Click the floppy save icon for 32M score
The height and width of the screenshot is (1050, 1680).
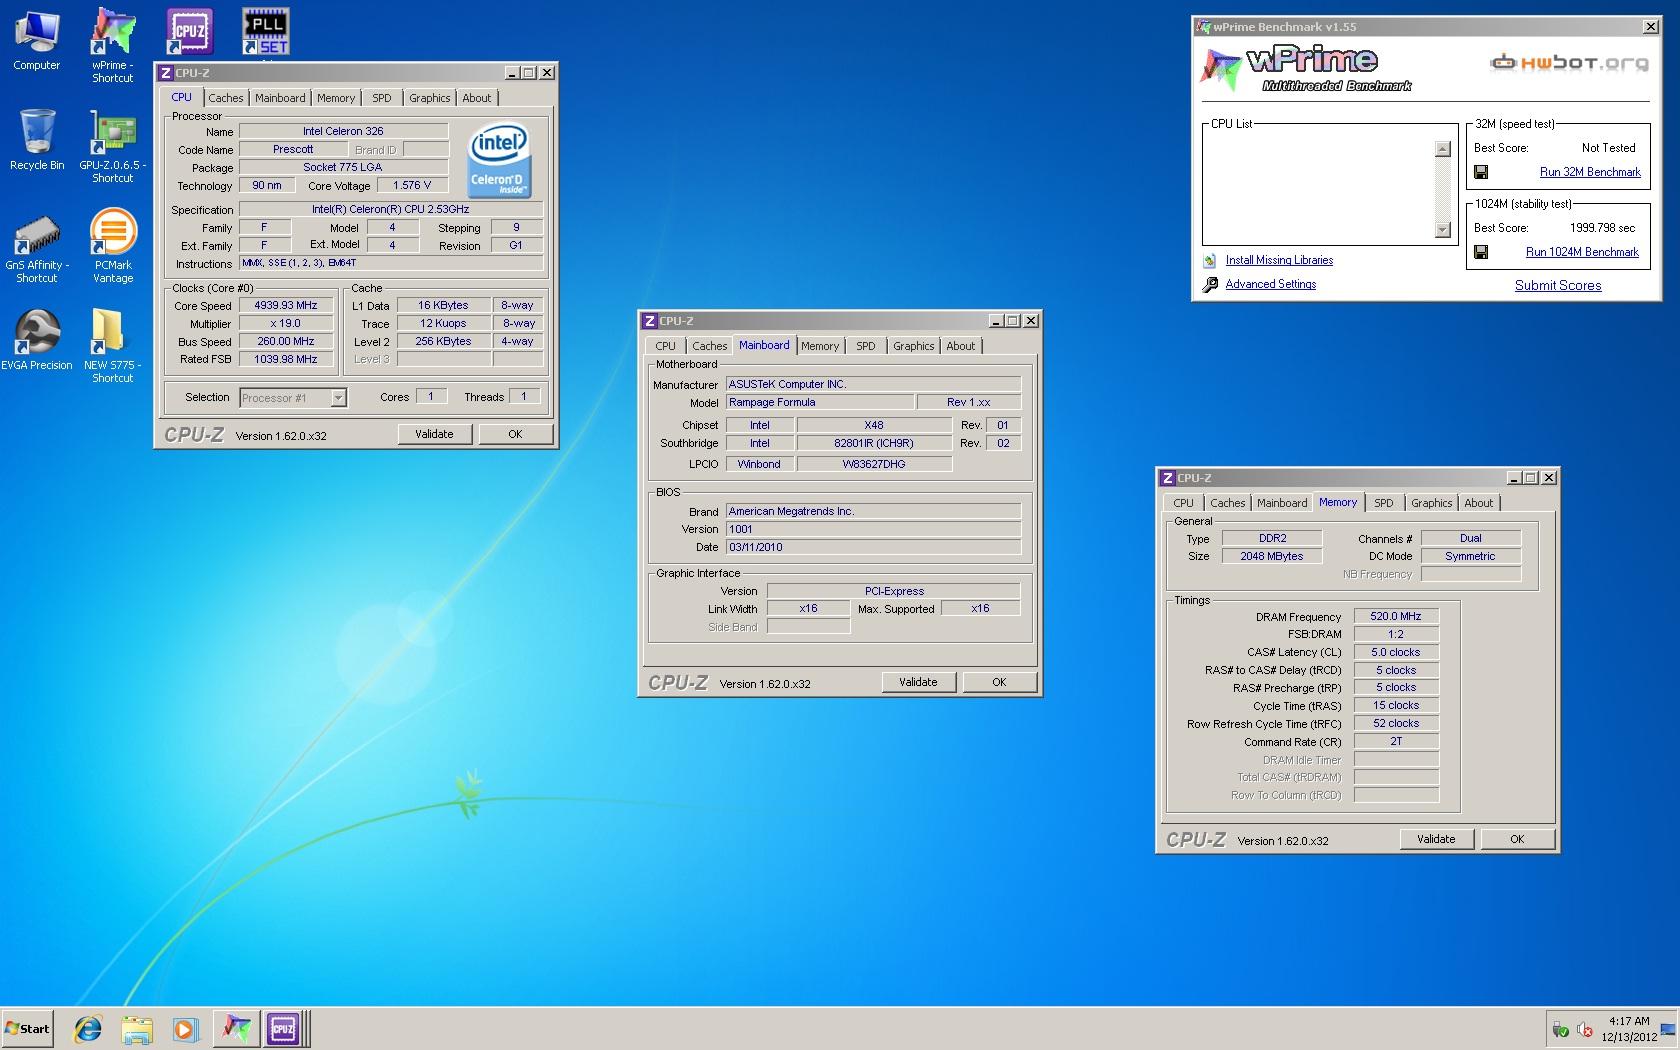pos(1481,172)
